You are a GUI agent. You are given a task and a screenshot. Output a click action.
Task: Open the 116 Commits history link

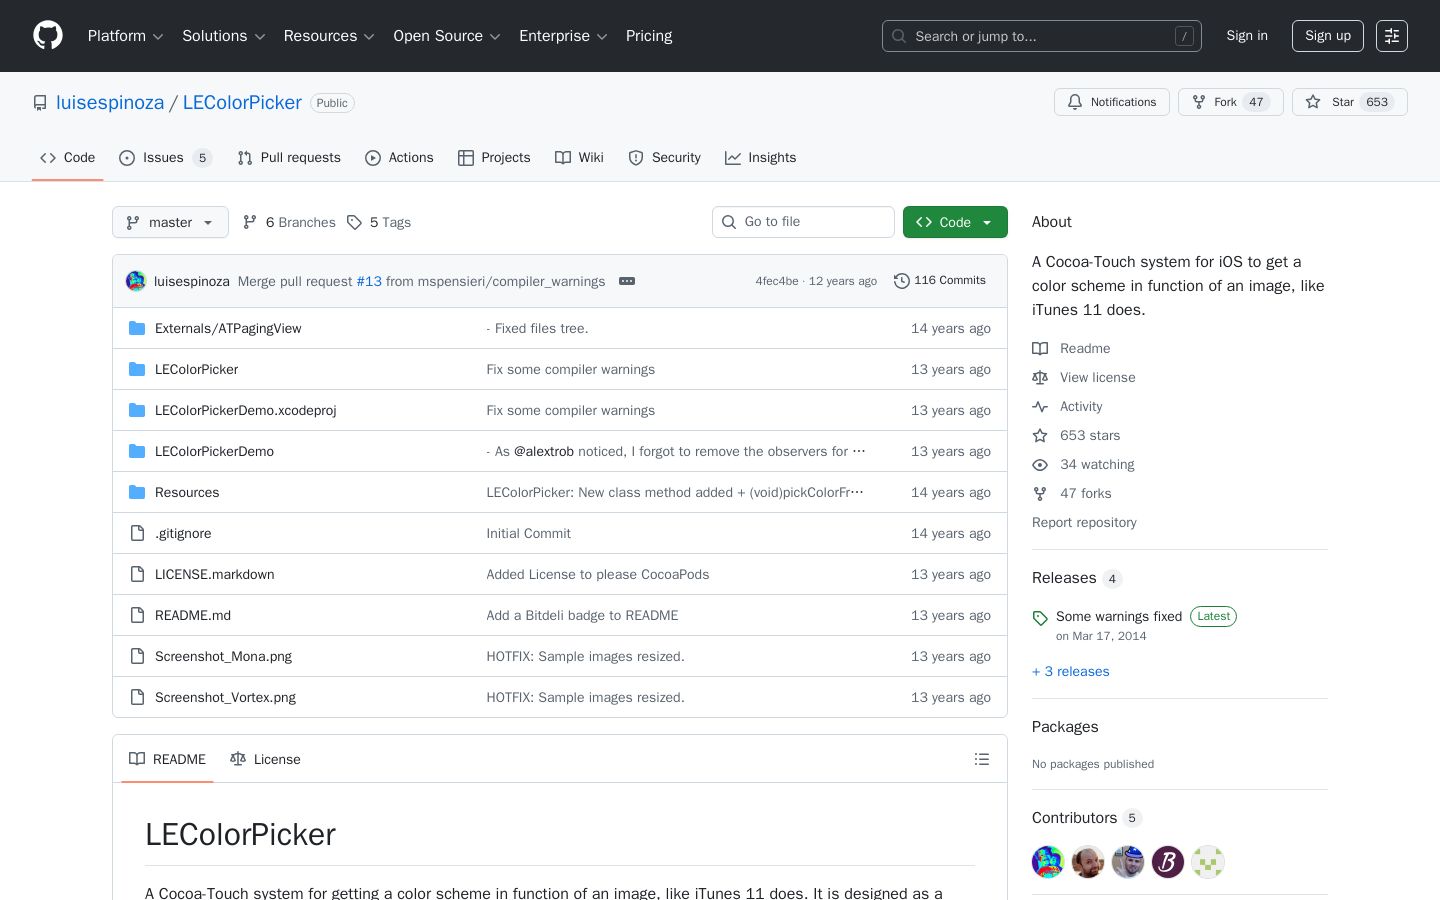[940, 281]
